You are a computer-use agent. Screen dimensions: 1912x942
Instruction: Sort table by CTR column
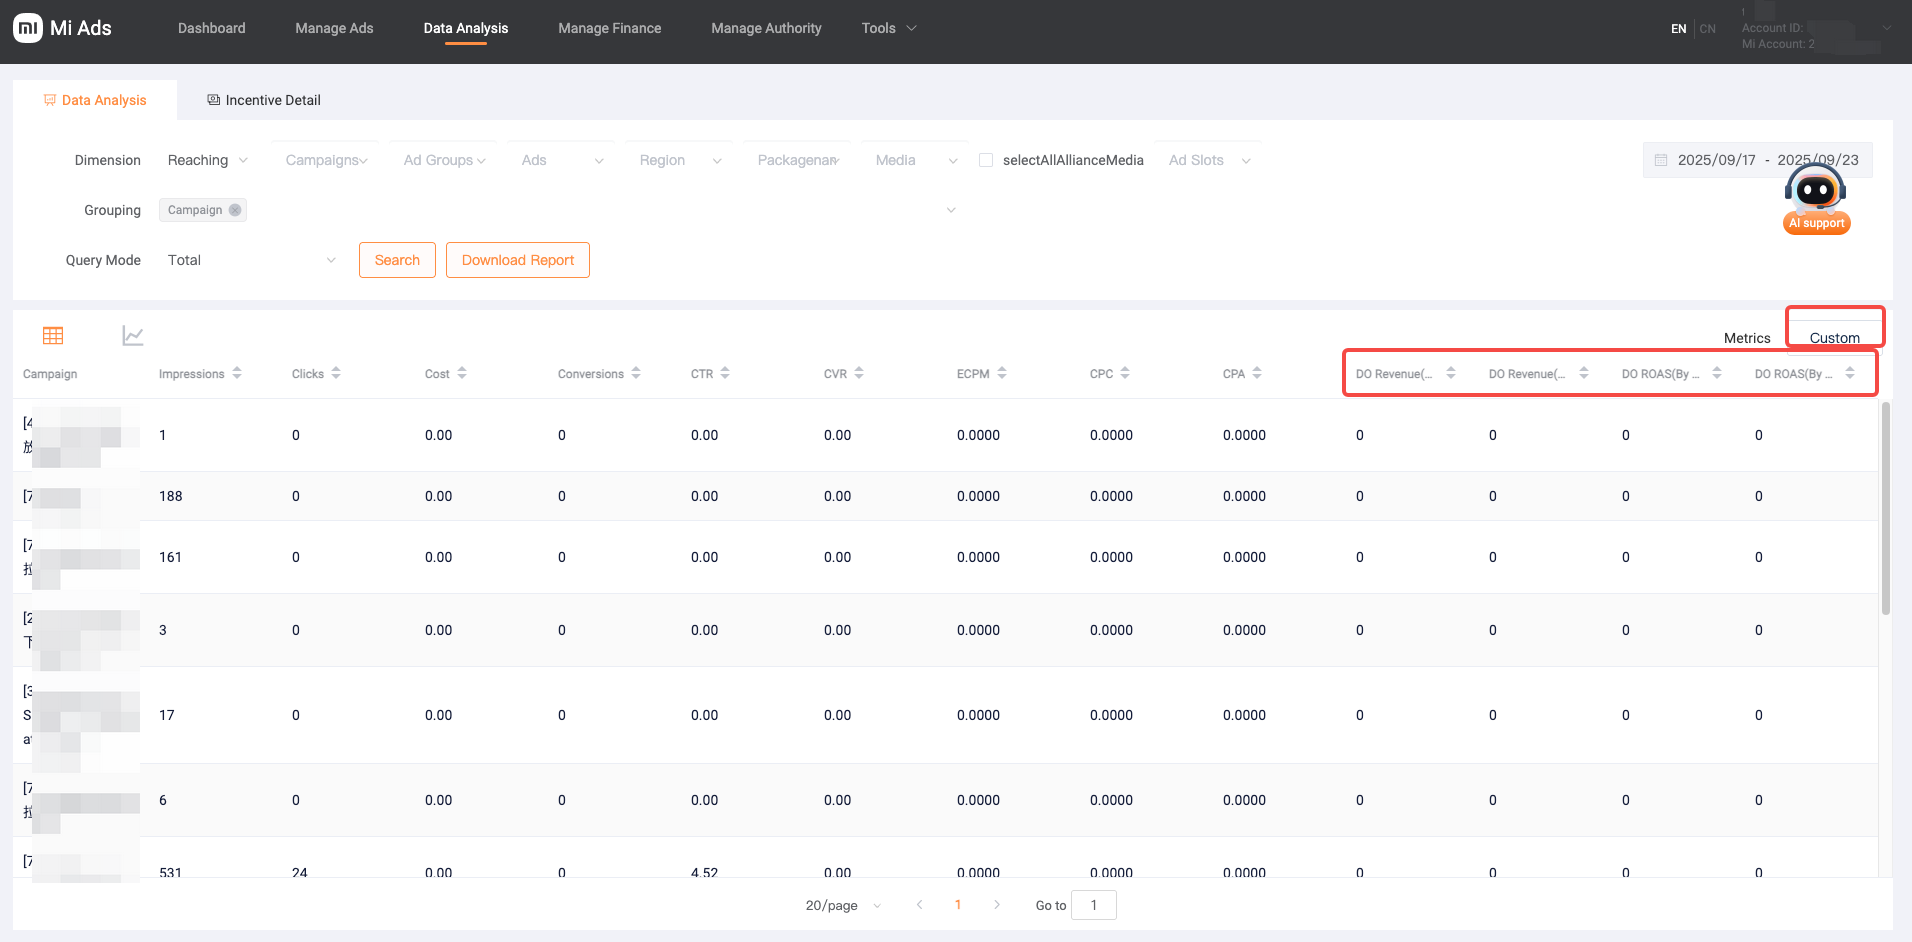[725, 373]
